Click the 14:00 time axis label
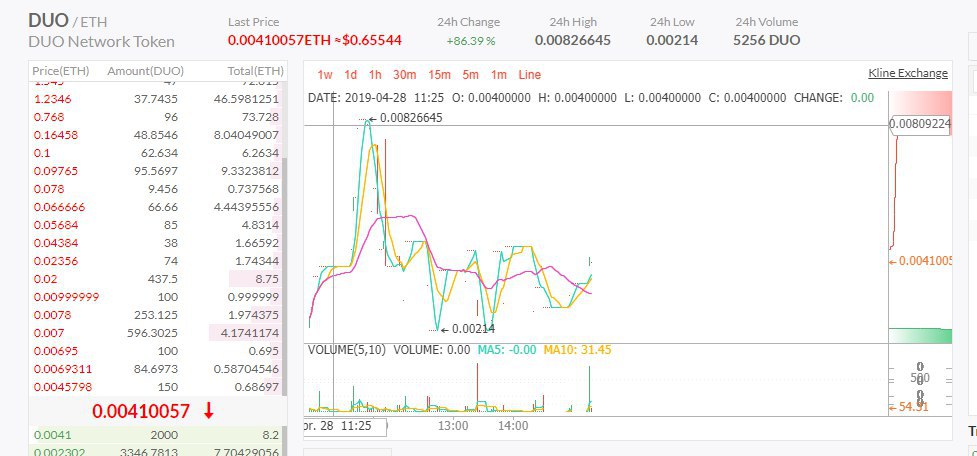Screen dimensions: 977x456 (513, 427)
